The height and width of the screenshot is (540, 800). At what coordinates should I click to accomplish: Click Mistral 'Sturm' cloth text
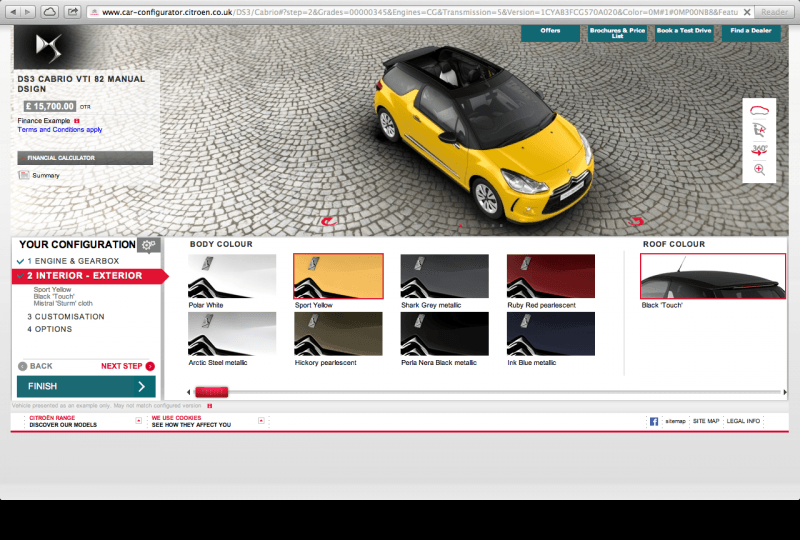pyautogui.click(x=63, y=303)
